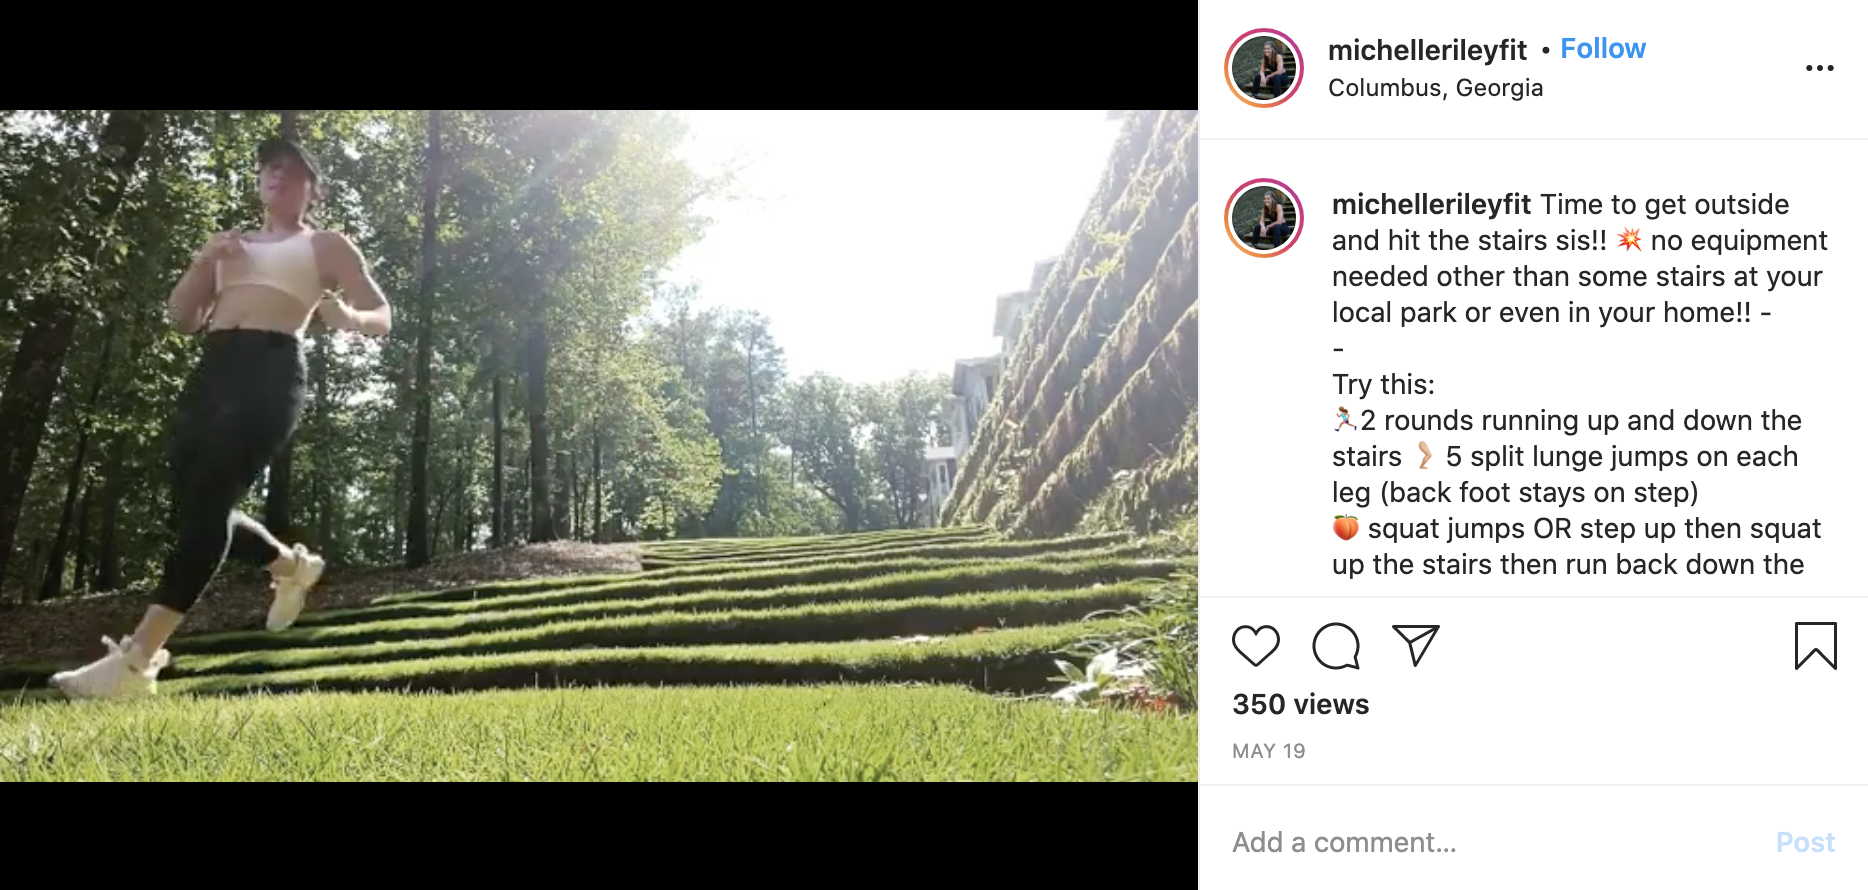Save the post with the bookmark icon
The image size is (1868, 890).
point(1815,645)
